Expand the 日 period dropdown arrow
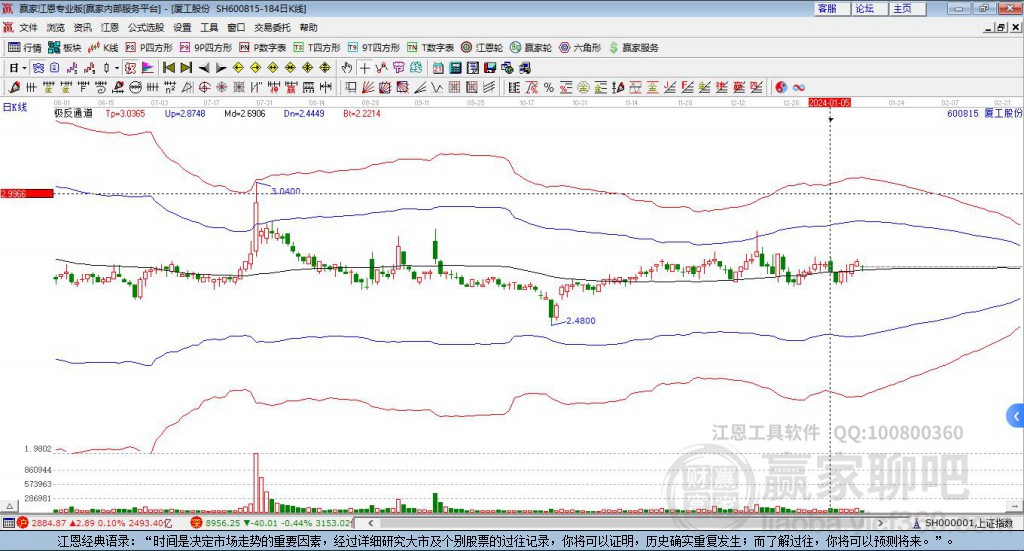 tap(24, 68)
